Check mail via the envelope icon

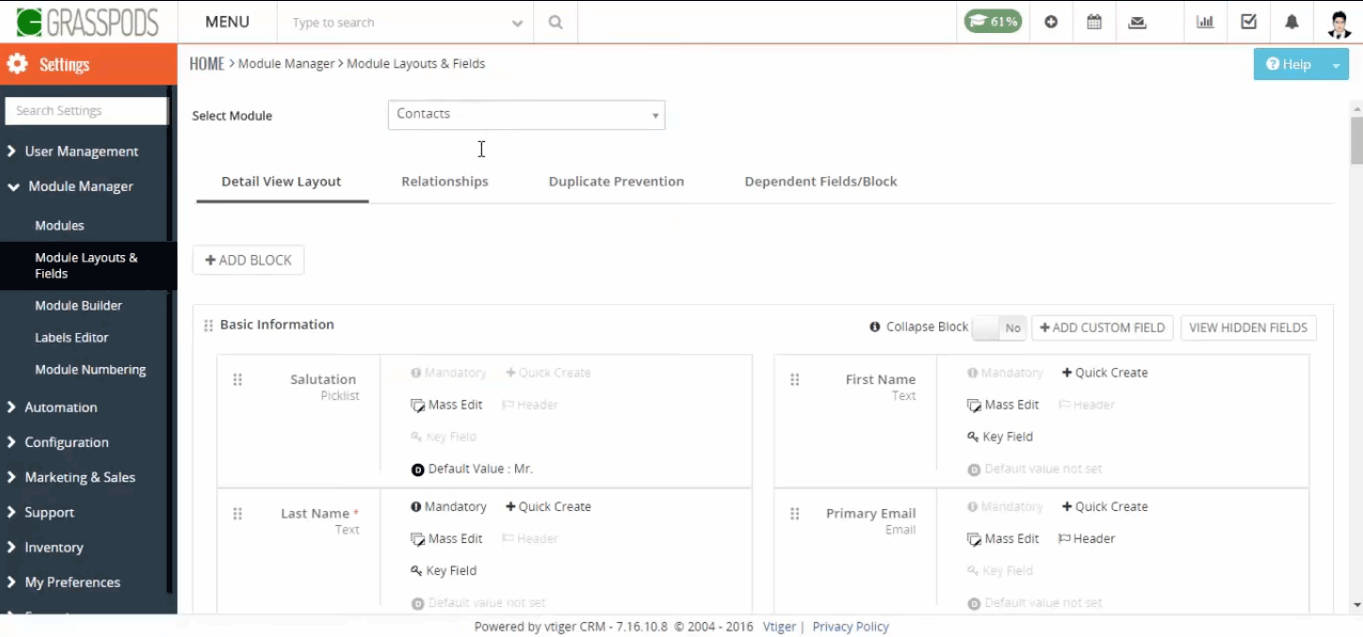1137,21
